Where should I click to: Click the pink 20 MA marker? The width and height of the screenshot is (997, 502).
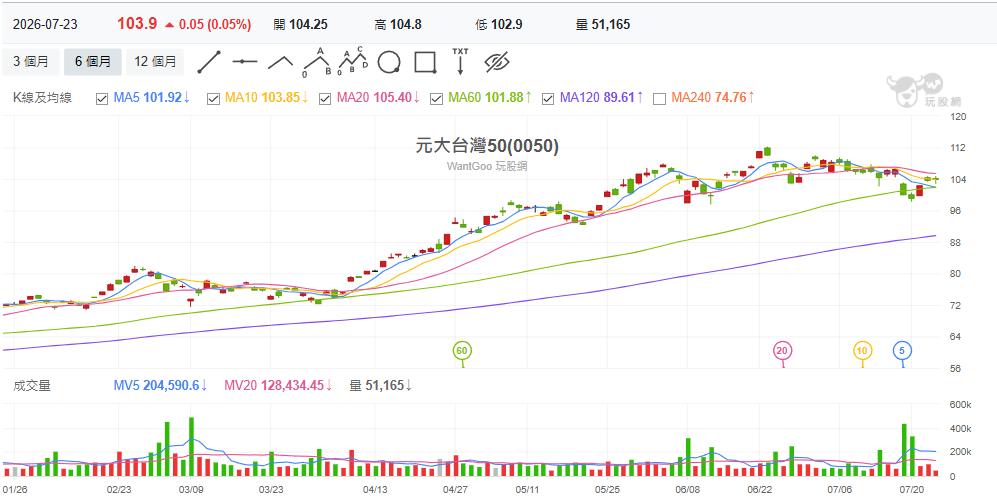(783, 351)
